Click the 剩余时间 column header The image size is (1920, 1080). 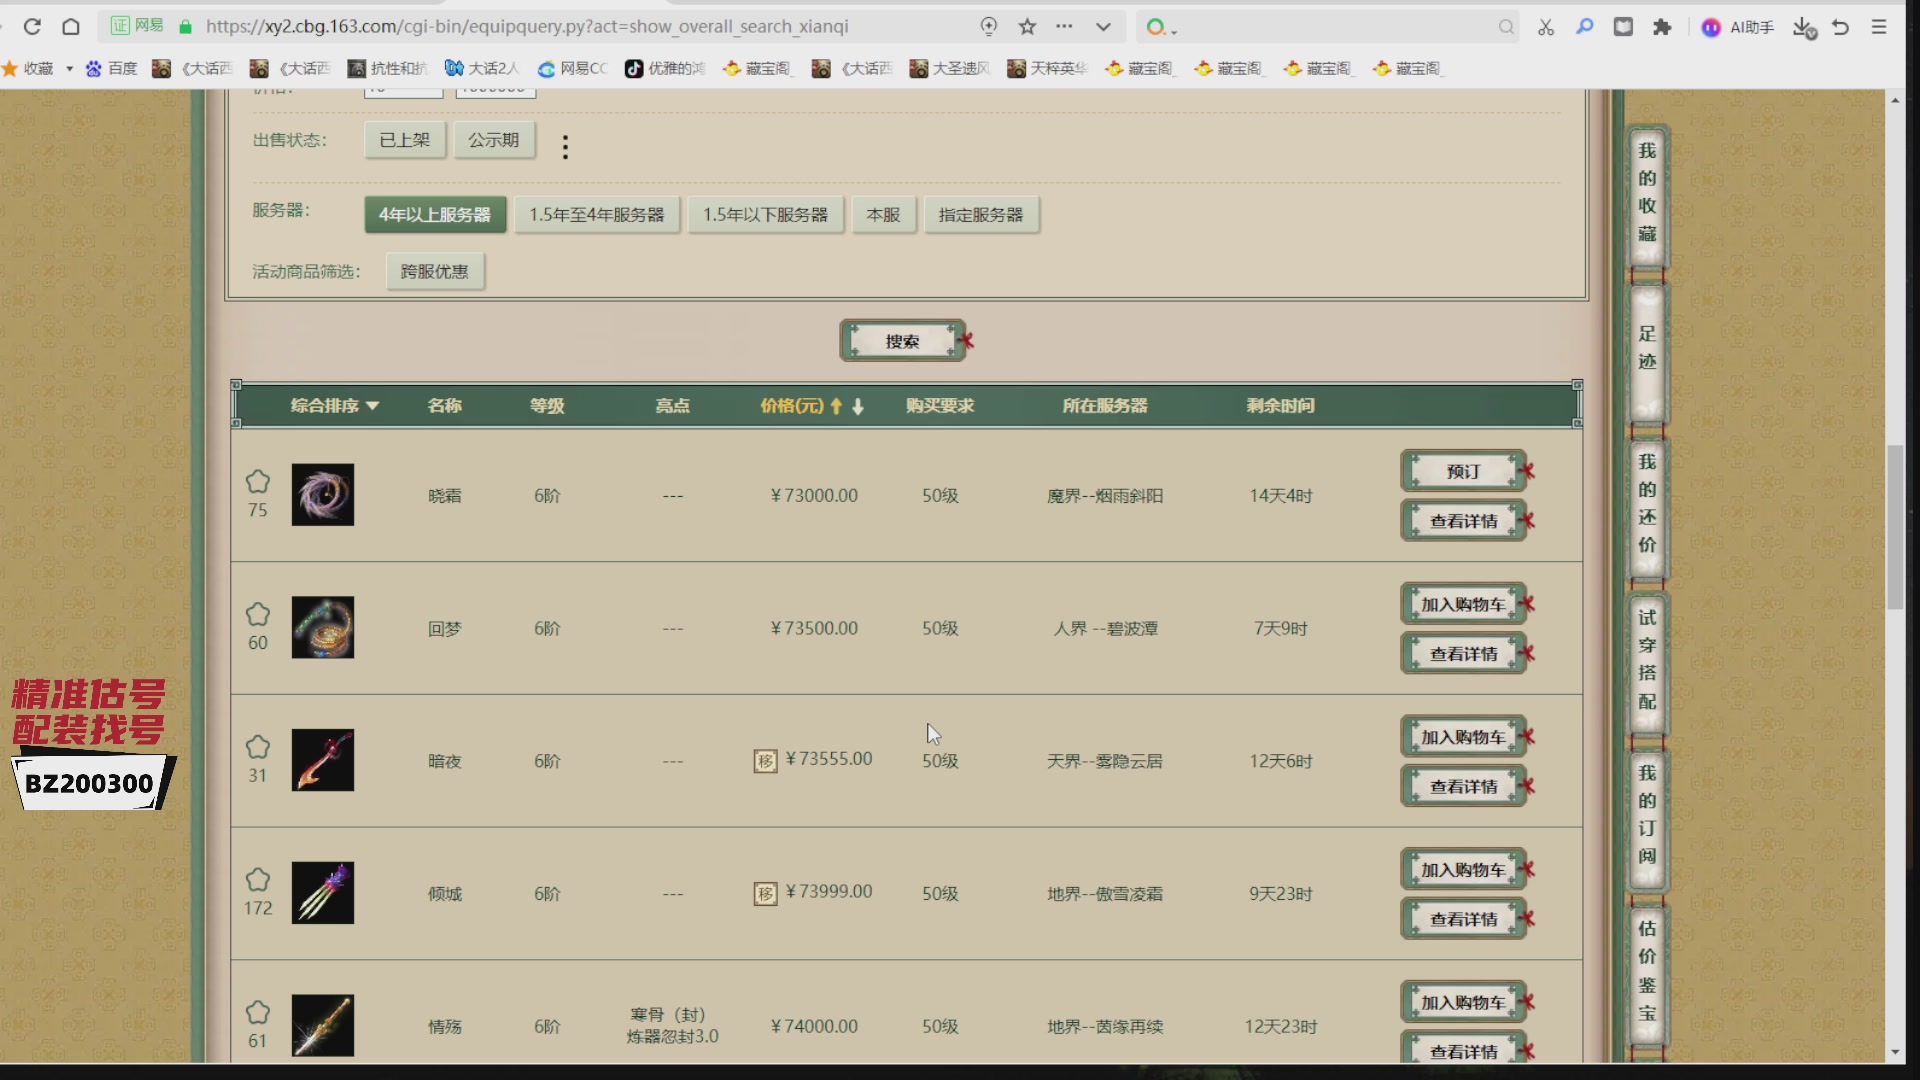click(1281, 406)
